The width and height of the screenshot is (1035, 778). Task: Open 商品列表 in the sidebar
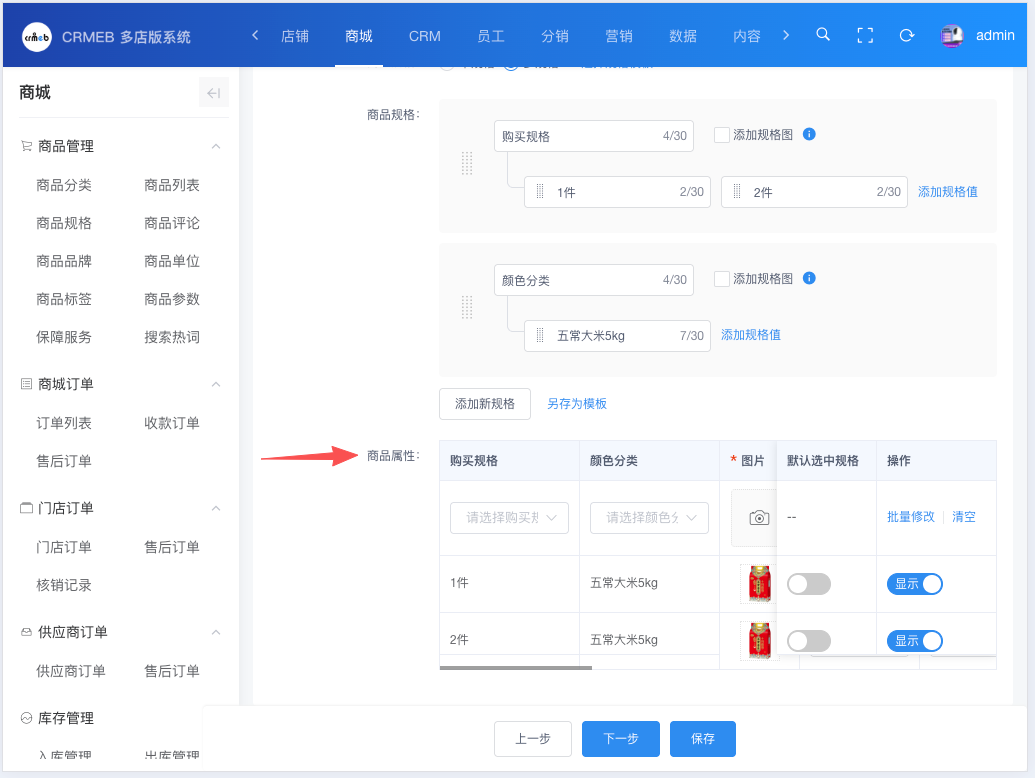172,185
